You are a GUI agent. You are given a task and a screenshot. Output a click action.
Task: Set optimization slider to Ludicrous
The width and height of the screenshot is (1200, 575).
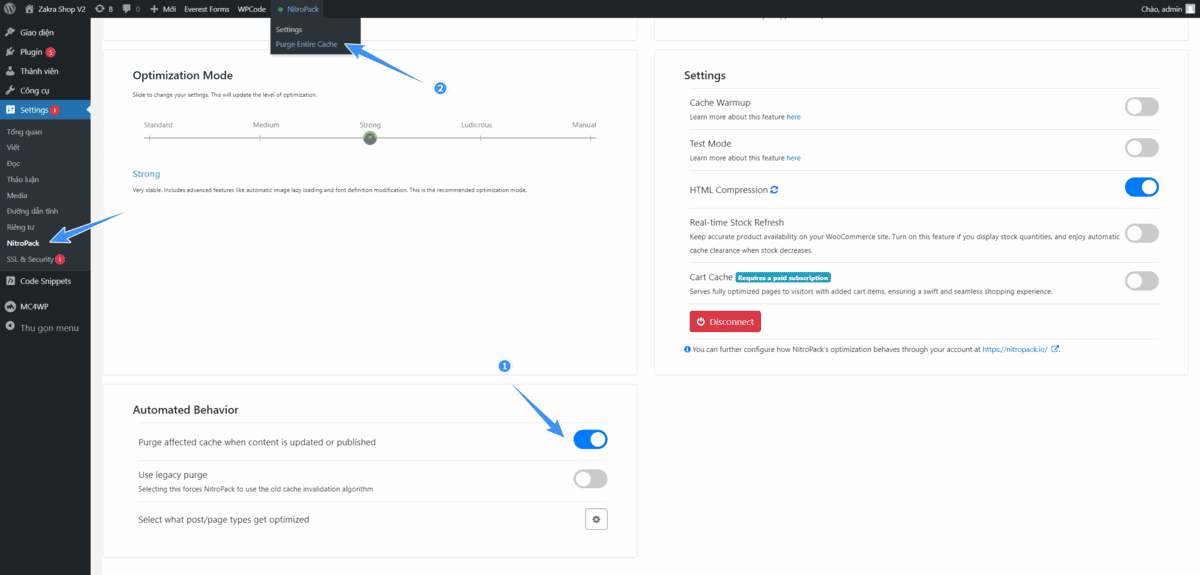(481, 138)
